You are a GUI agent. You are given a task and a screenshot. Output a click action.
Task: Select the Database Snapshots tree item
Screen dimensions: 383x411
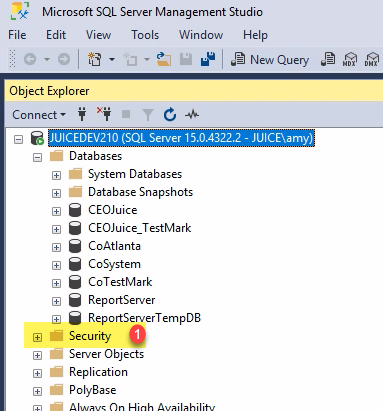pos(140,192)
